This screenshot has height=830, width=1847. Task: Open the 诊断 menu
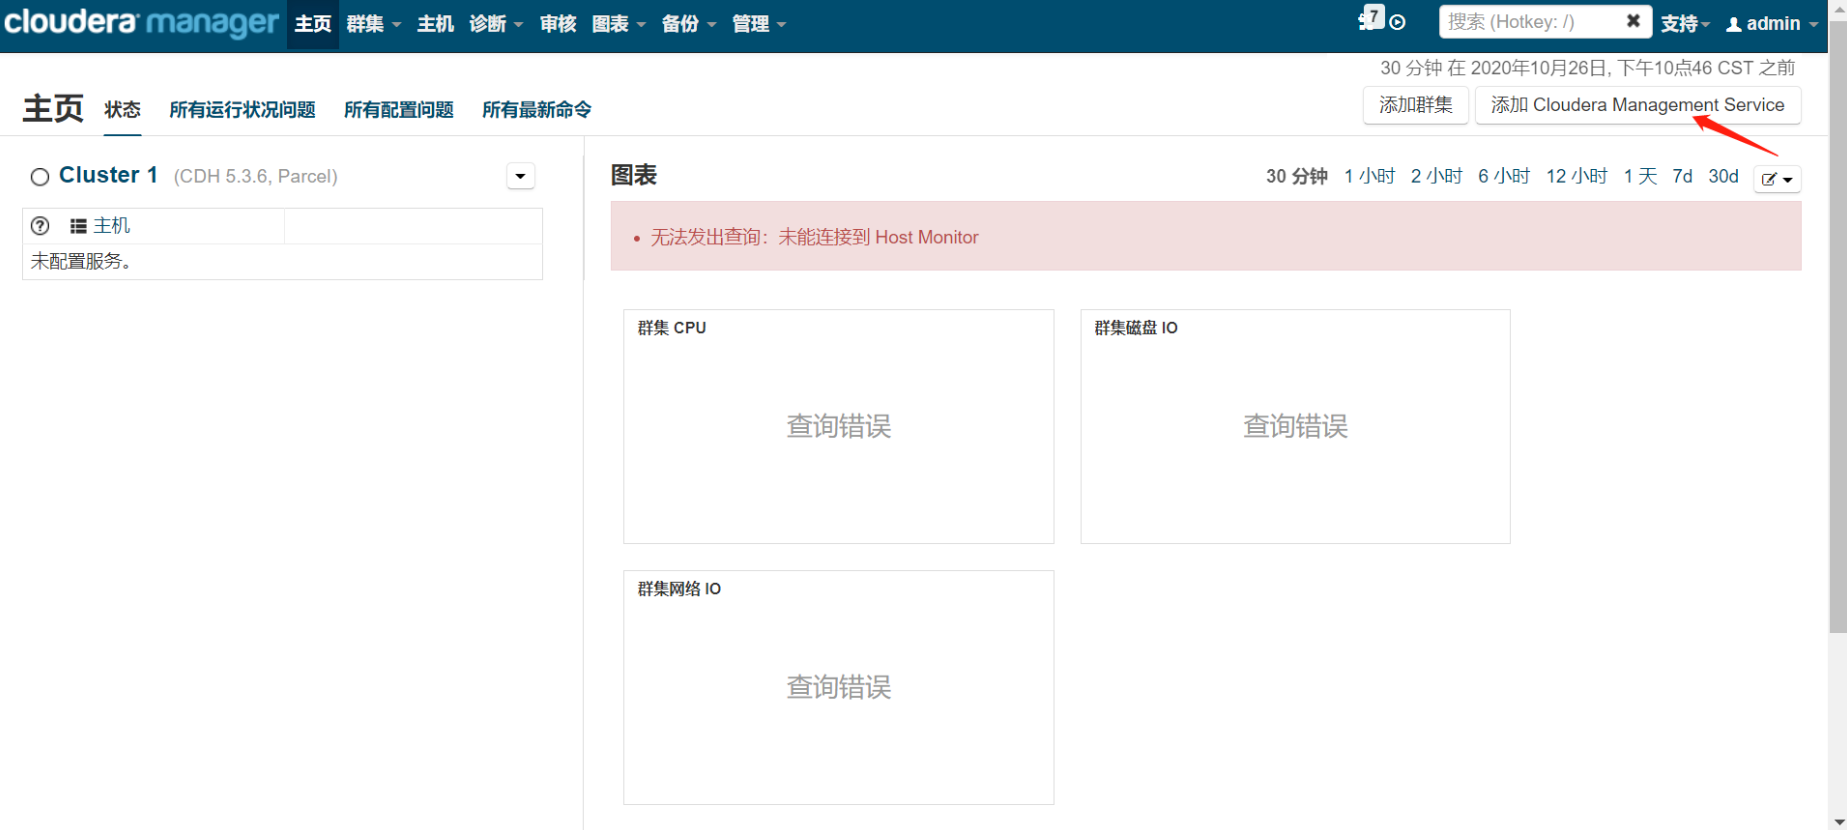(496, 24)
